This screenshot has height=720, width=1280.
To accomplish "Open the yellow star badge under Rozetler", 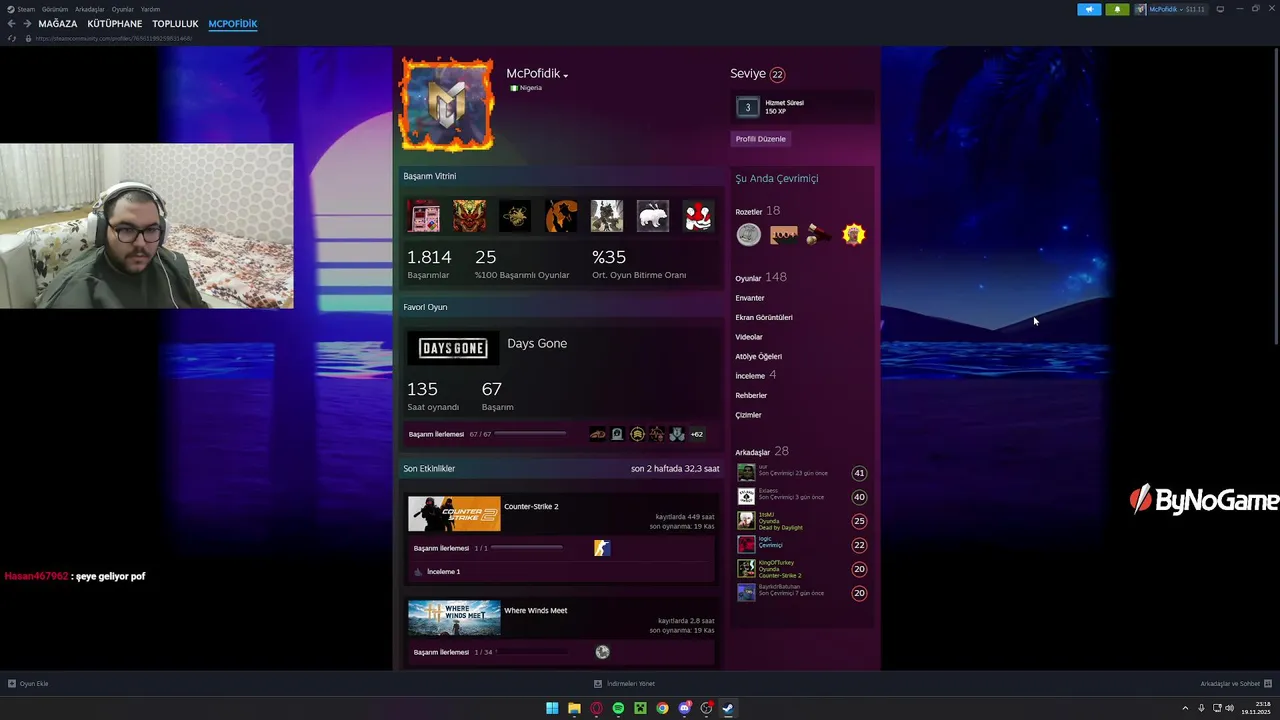I will 853,234.
